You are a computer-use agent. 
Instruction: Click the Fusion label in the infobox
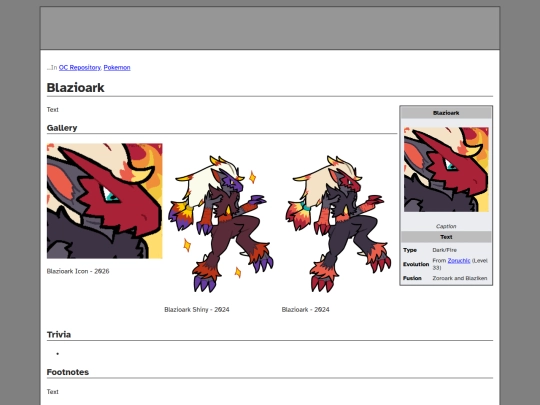(x=412, y=278)
